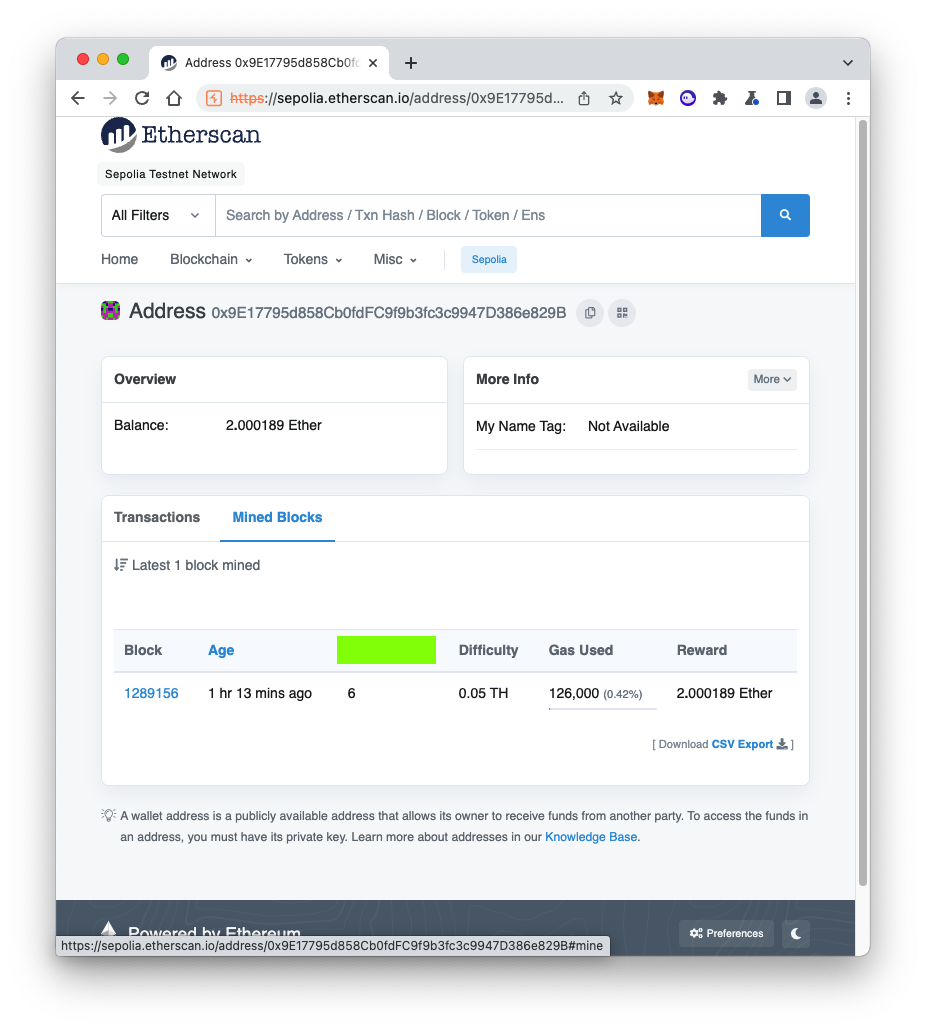Image resolution: width=926 pixels, height=1030 pixels.
Task: Expand the Misc menu
Action: tap(395, 259)
